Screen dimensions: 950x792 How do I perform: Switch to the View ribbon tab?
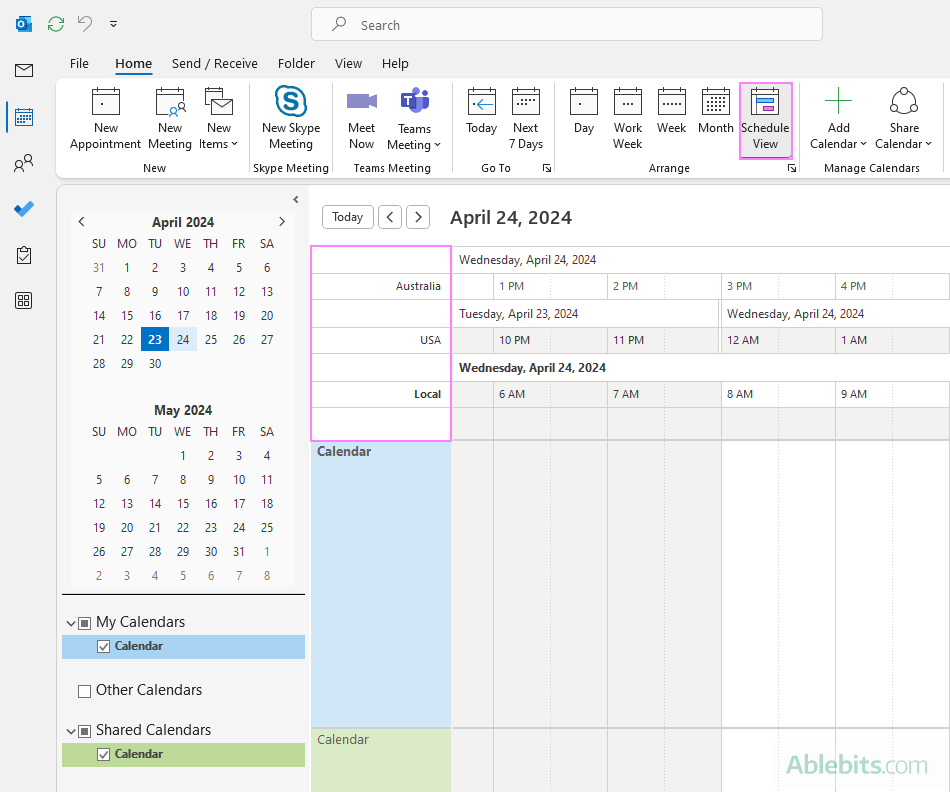348,63
